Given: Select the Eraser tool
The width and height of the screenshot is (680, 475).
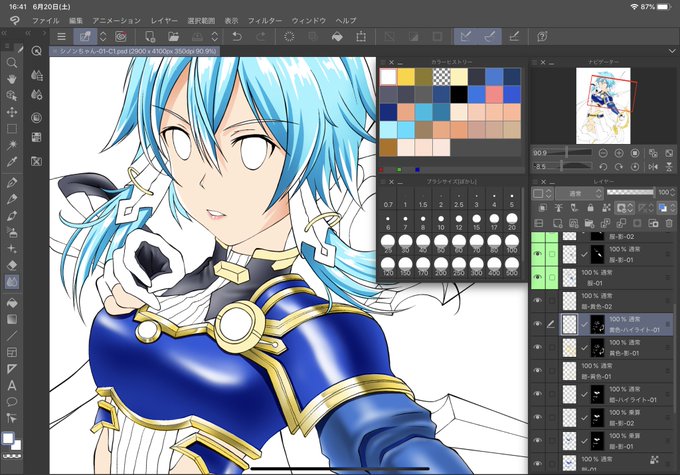Looking at the screenshot, I should (x=12, y=265).
